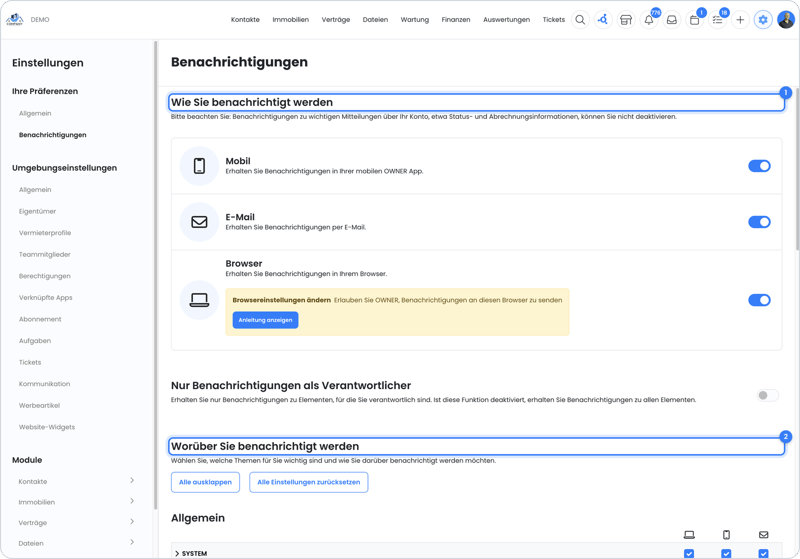Uncheck SYSTEM e-mail checkbox
Screen dimensions: 800x559
764,553
